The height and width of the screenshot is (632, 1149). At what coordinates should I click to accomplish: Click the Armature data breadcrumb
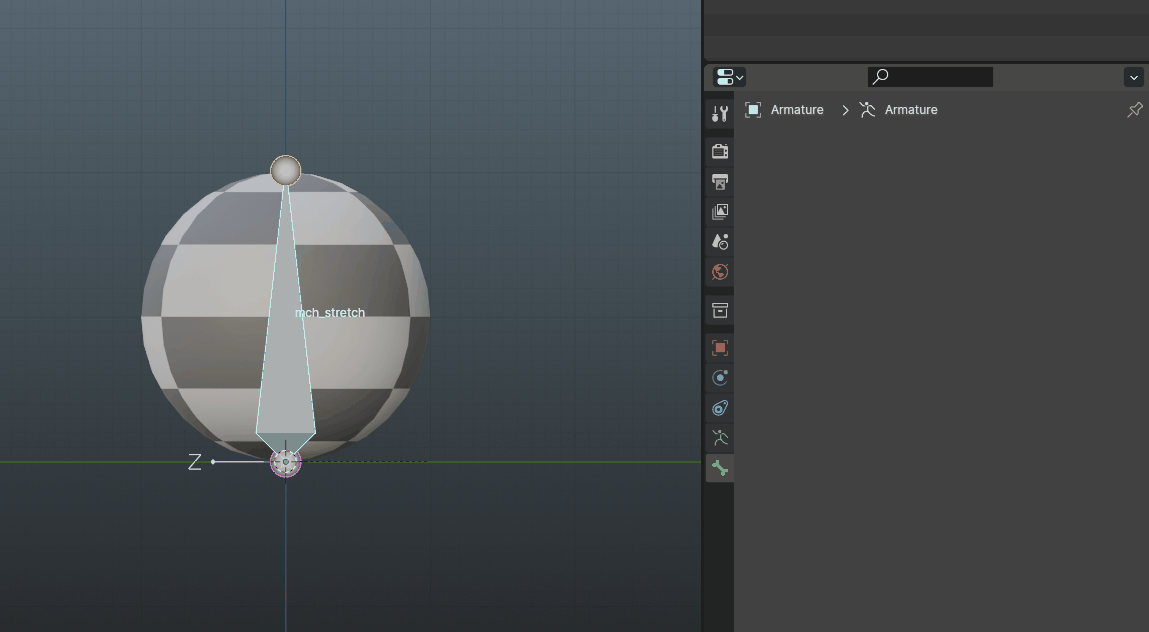[x=910, y=110]
